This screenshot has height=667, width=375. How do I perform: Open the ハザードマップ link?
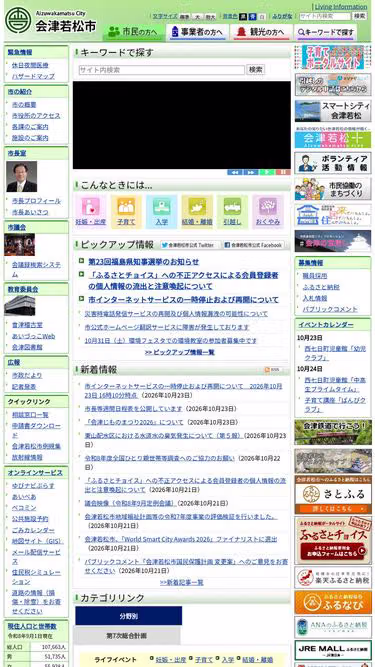(x=33, y=77)
